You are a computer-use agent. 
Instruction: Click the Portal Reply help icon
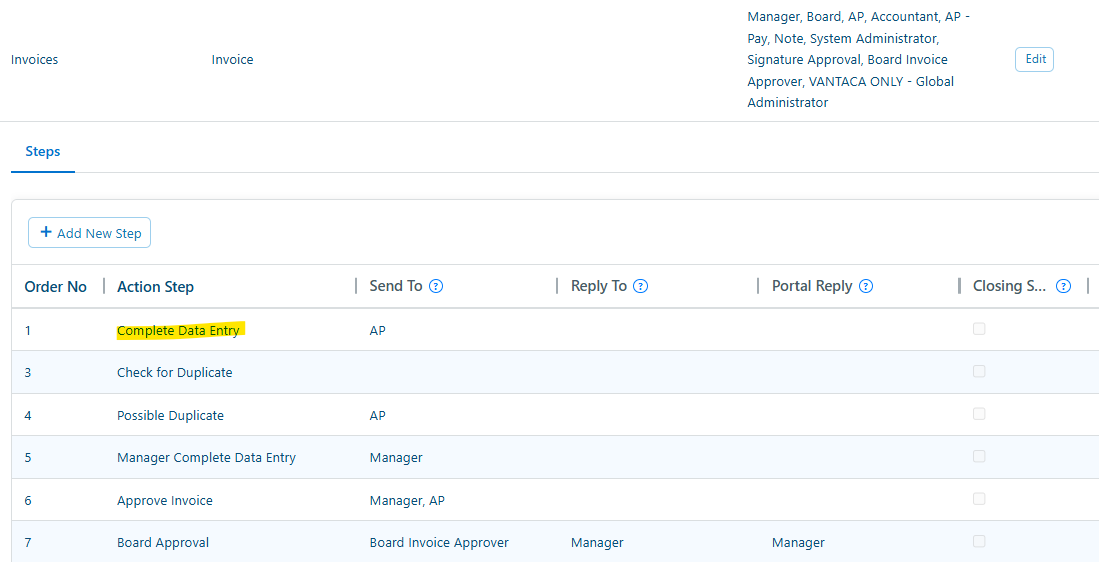coord(866,286)
